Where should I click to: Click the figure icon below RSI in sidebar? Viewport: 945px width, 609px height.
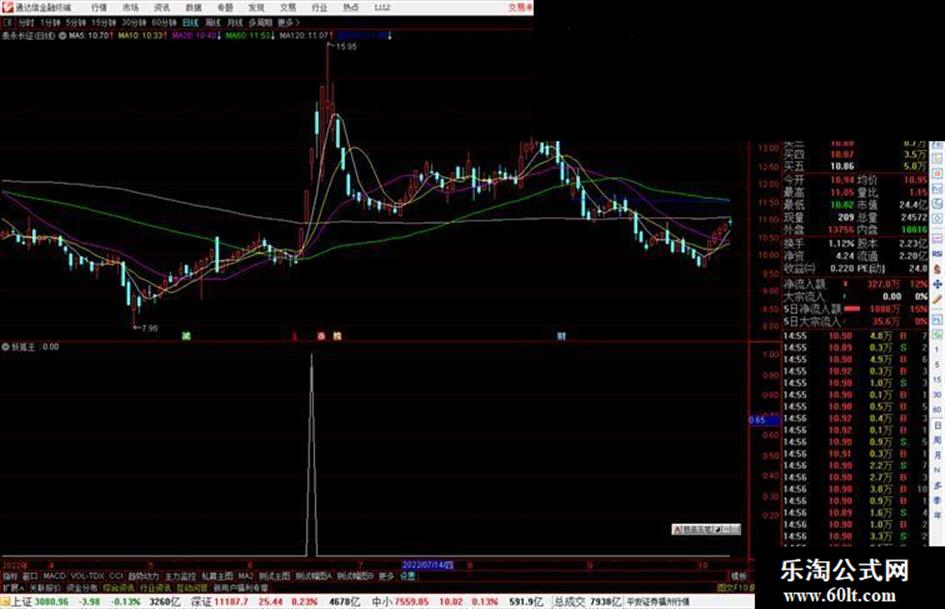(937, 270)
